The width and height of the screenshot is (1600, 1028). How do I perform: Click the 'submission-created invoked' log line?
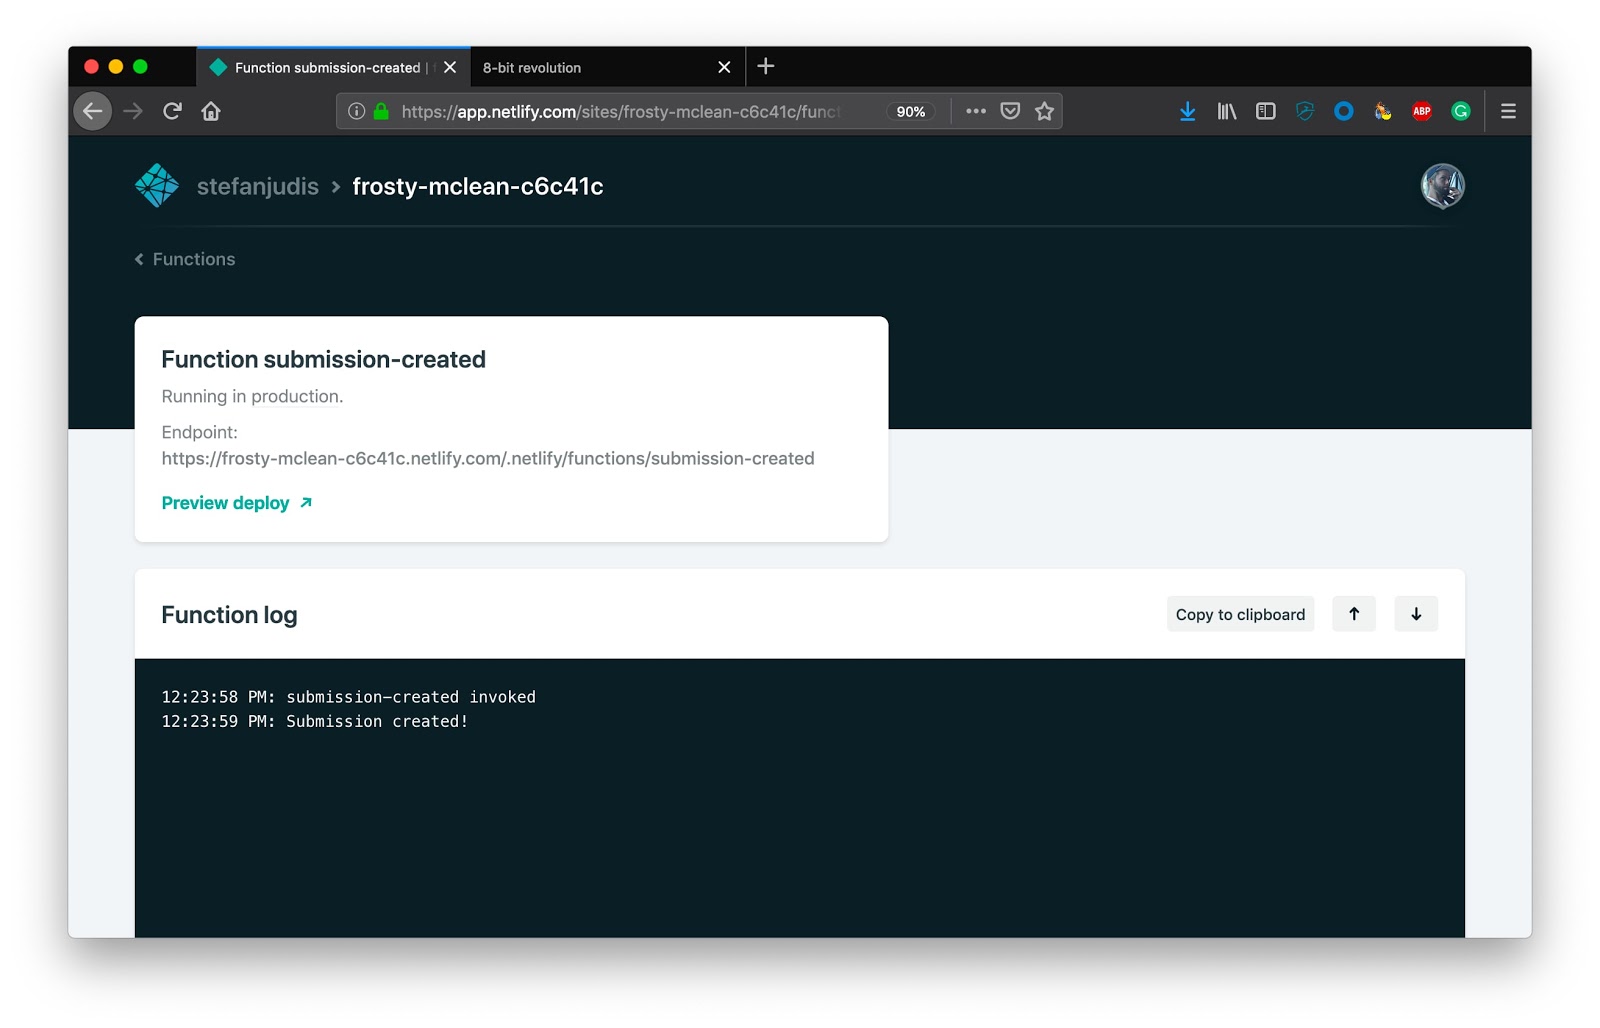click(348, 697)
